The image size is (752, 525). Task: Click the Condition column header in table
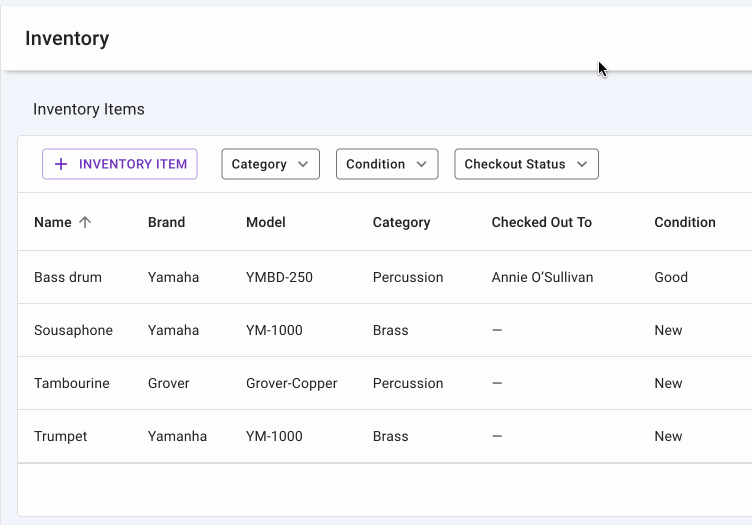tap(685, 222)
